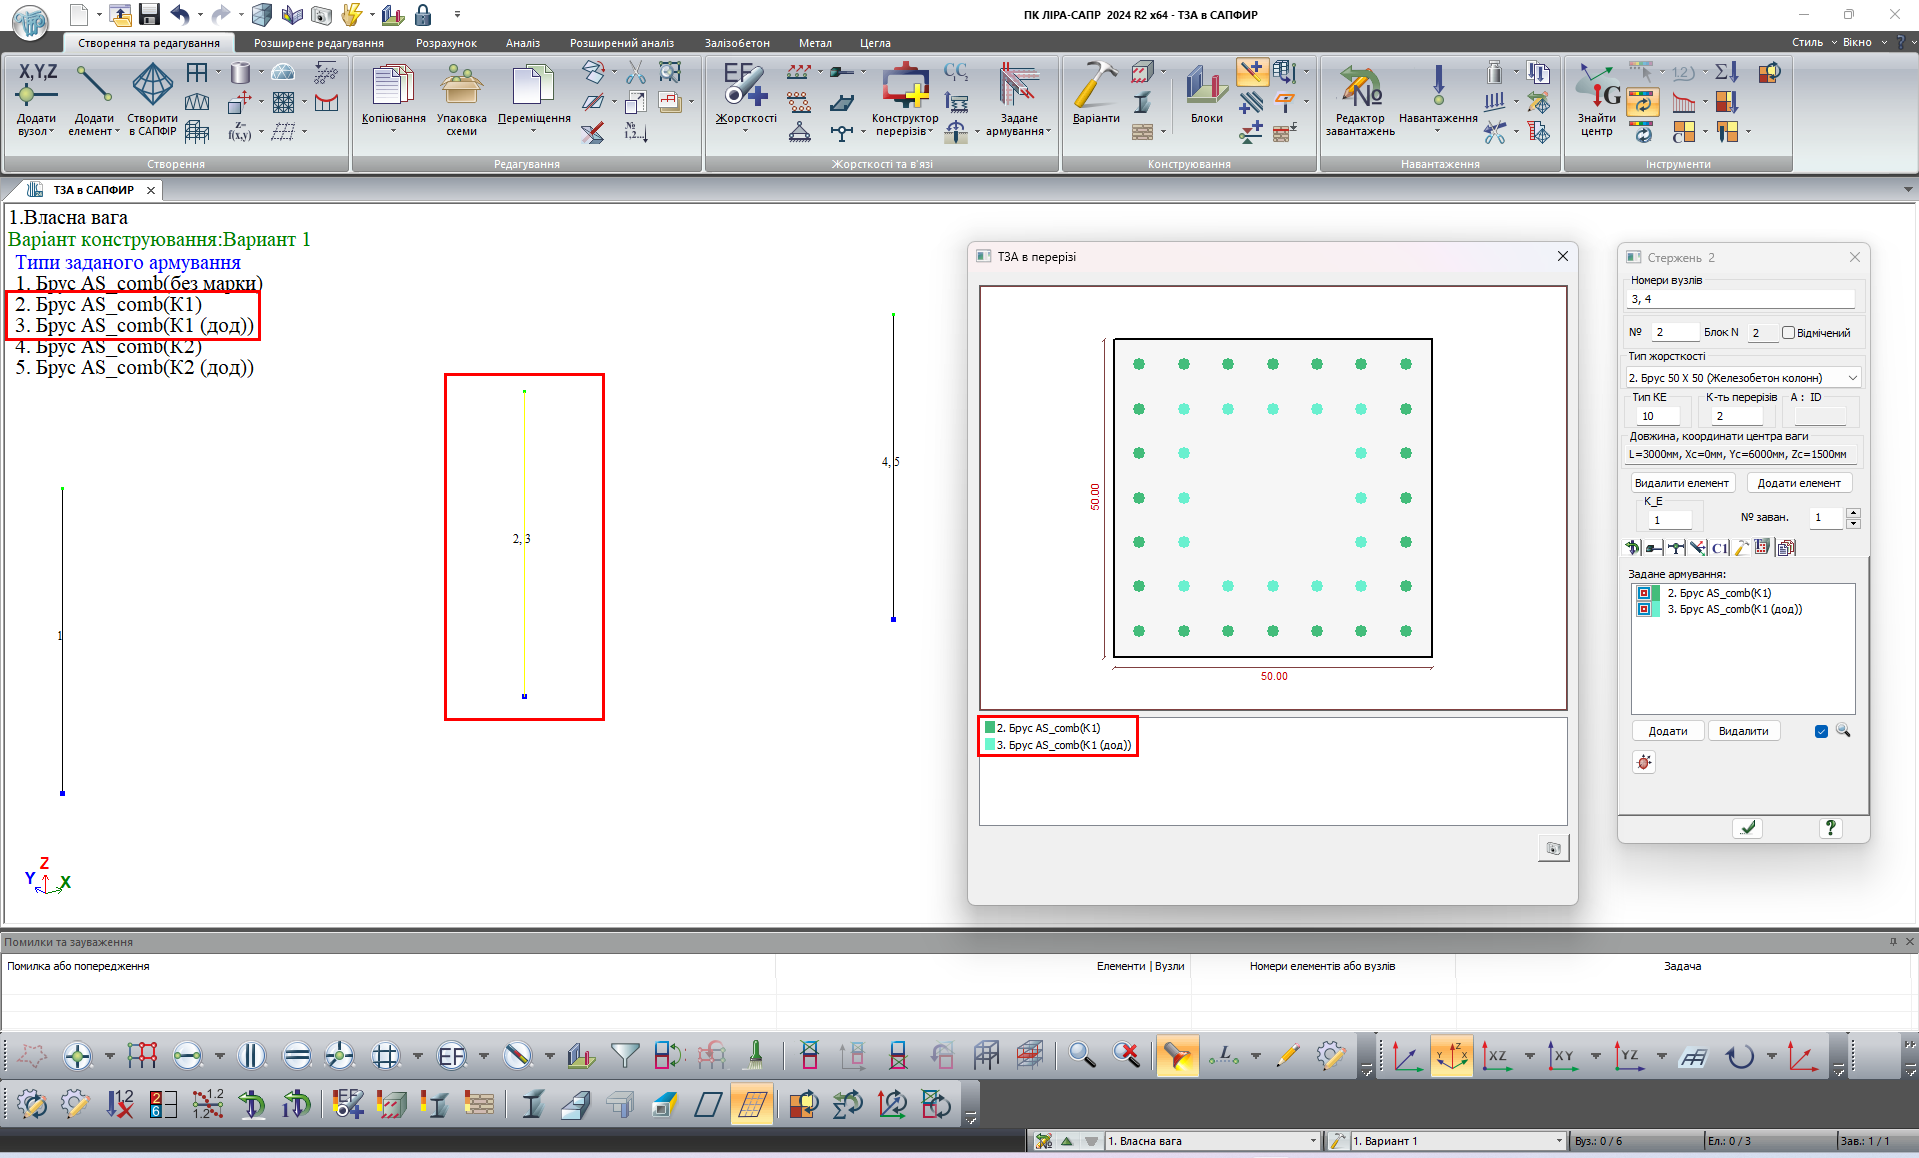
Task: Switch to the Розрахунок ribbon tab
Action: click(446, 43)
